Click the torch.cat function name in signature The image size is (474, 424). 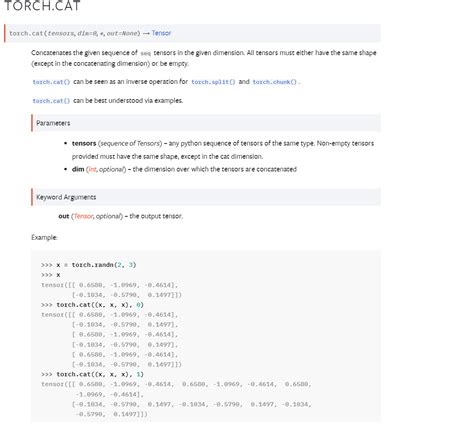pos(26,33)
